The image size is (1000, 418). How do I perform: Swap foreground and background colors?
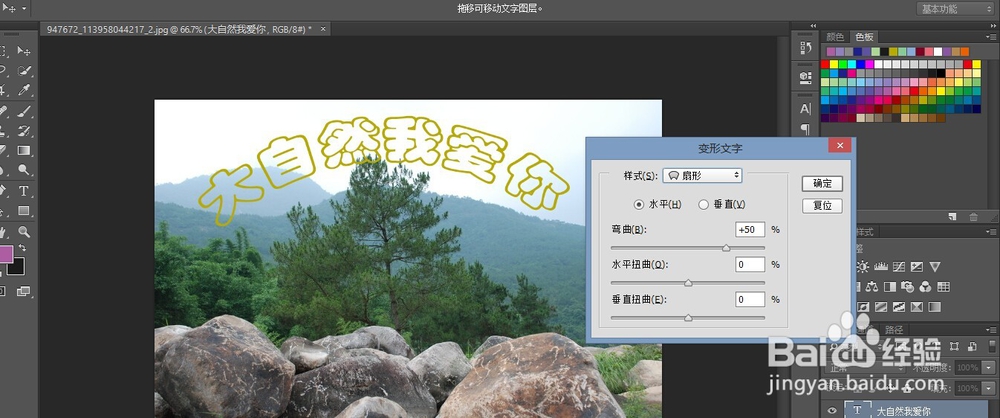tap(22, 248)
